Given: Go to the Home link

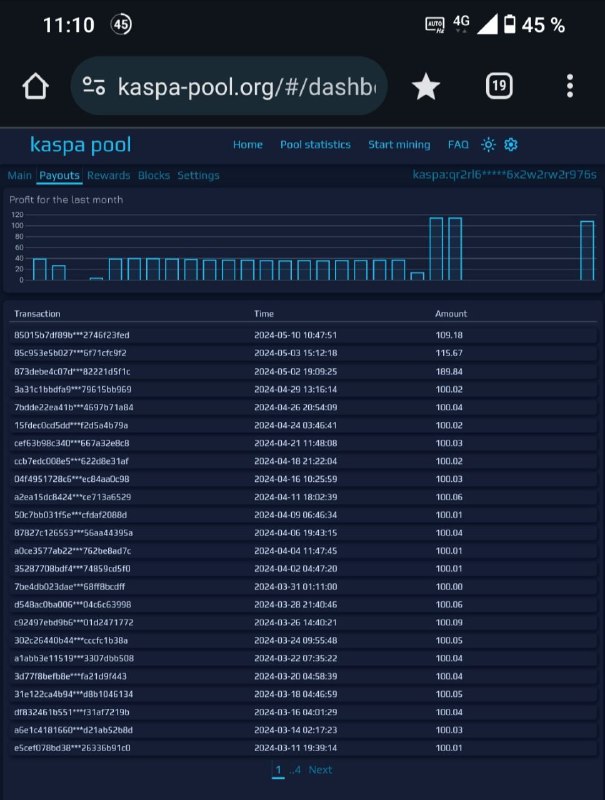Looking at the screenshot, I should point(248,145).
